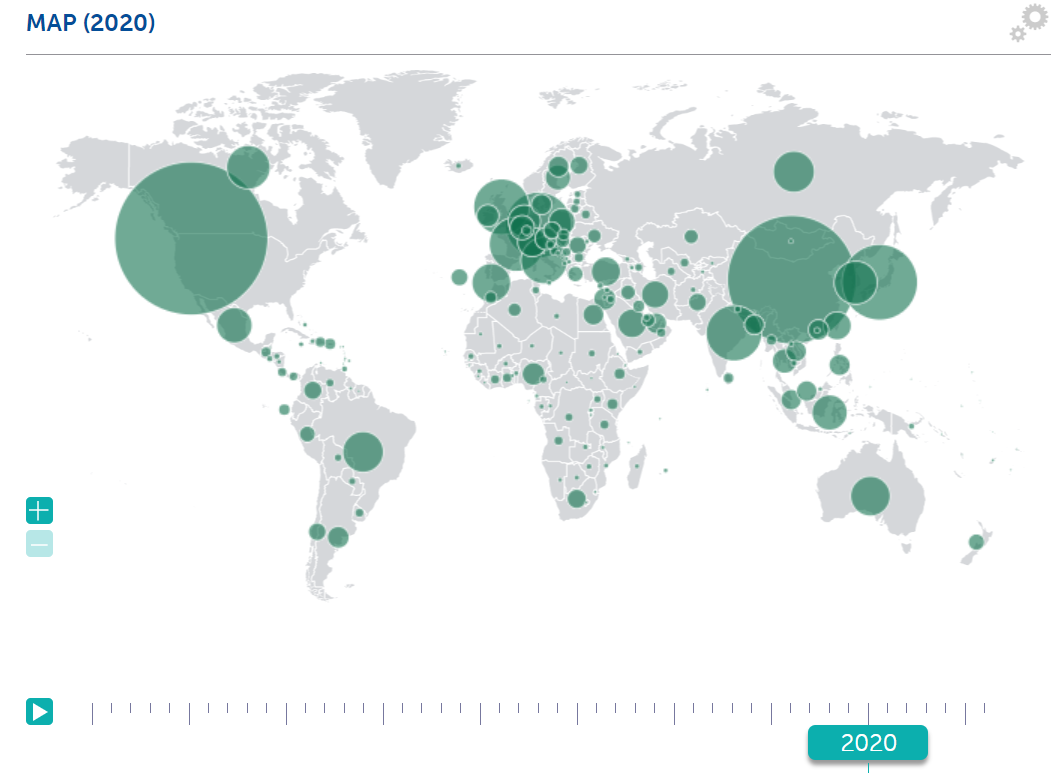Click the New Zealand data bubble

pos(976,542)
